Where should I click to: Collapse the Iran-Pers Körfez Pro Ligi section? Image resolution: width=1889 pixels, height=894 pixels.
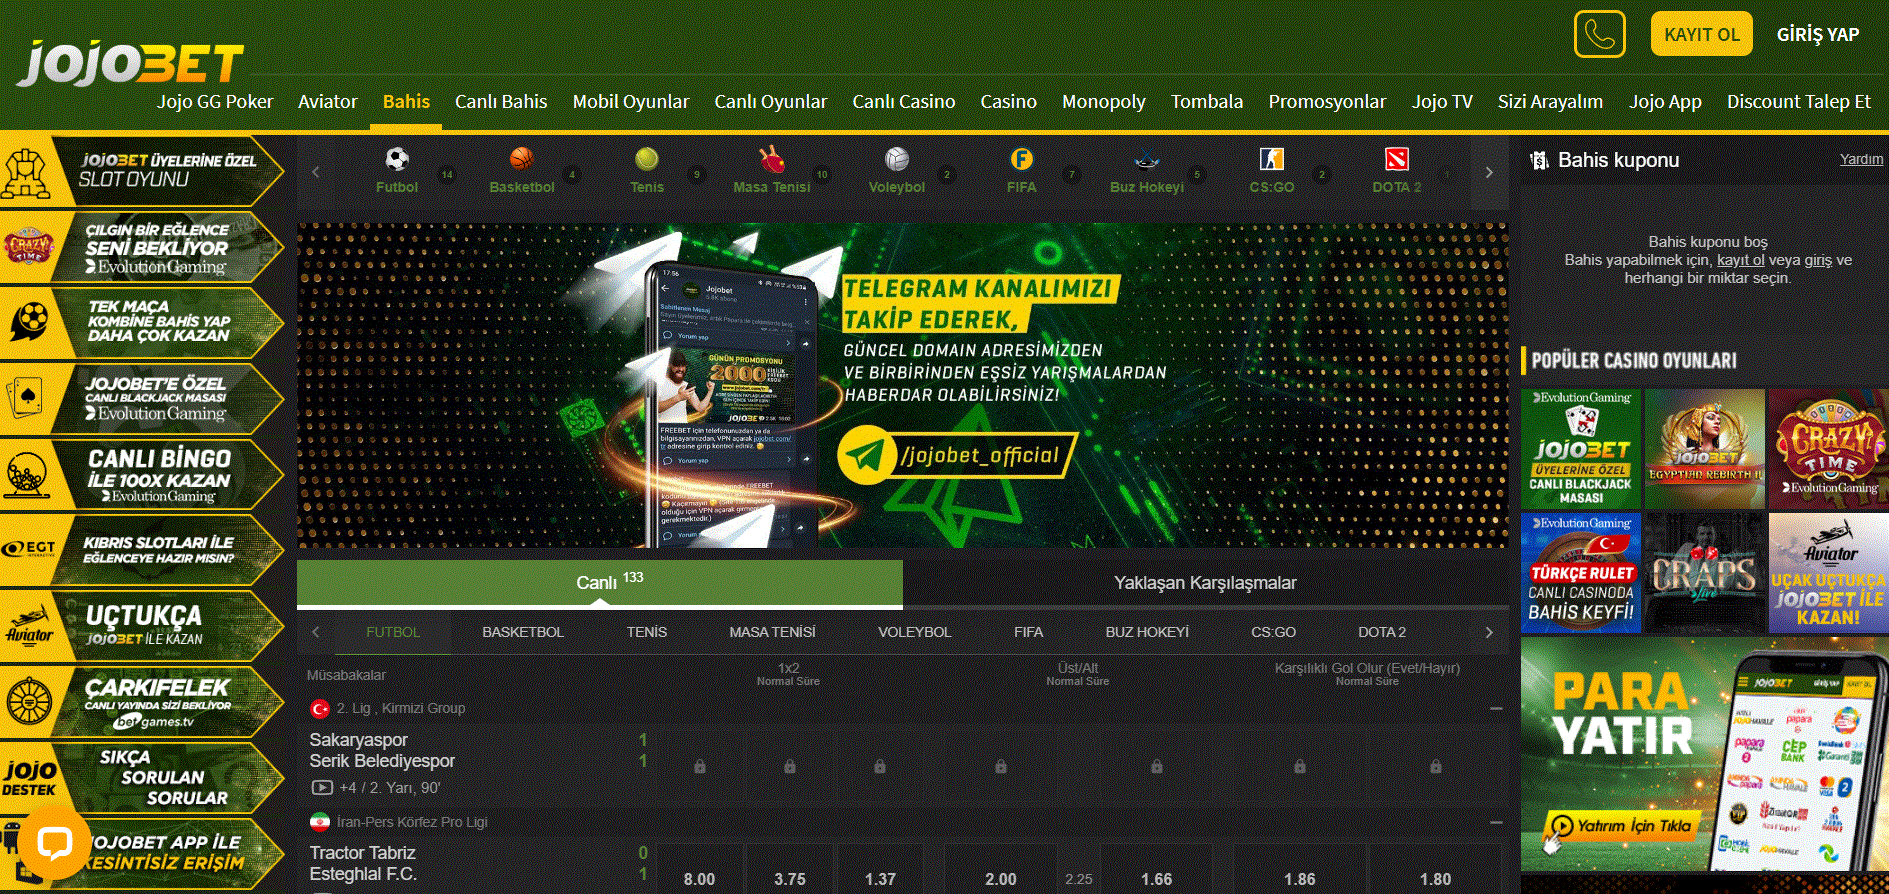pyautogui.click(x=1496, y=822)
